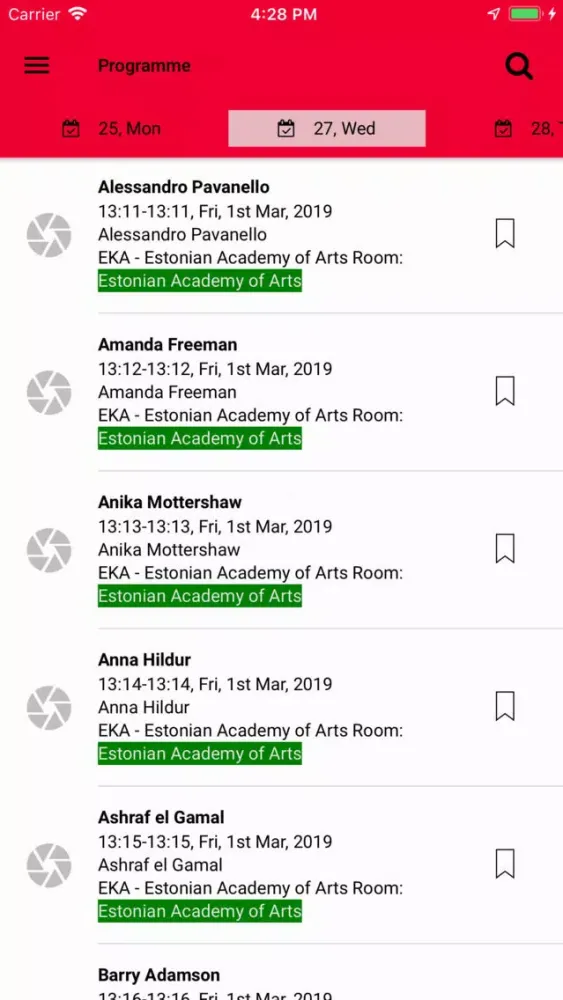Viewport: 563px width, 1000px height.
Task: Click green venue label under Ashraf el Gamal
Action: coord(200,911)
